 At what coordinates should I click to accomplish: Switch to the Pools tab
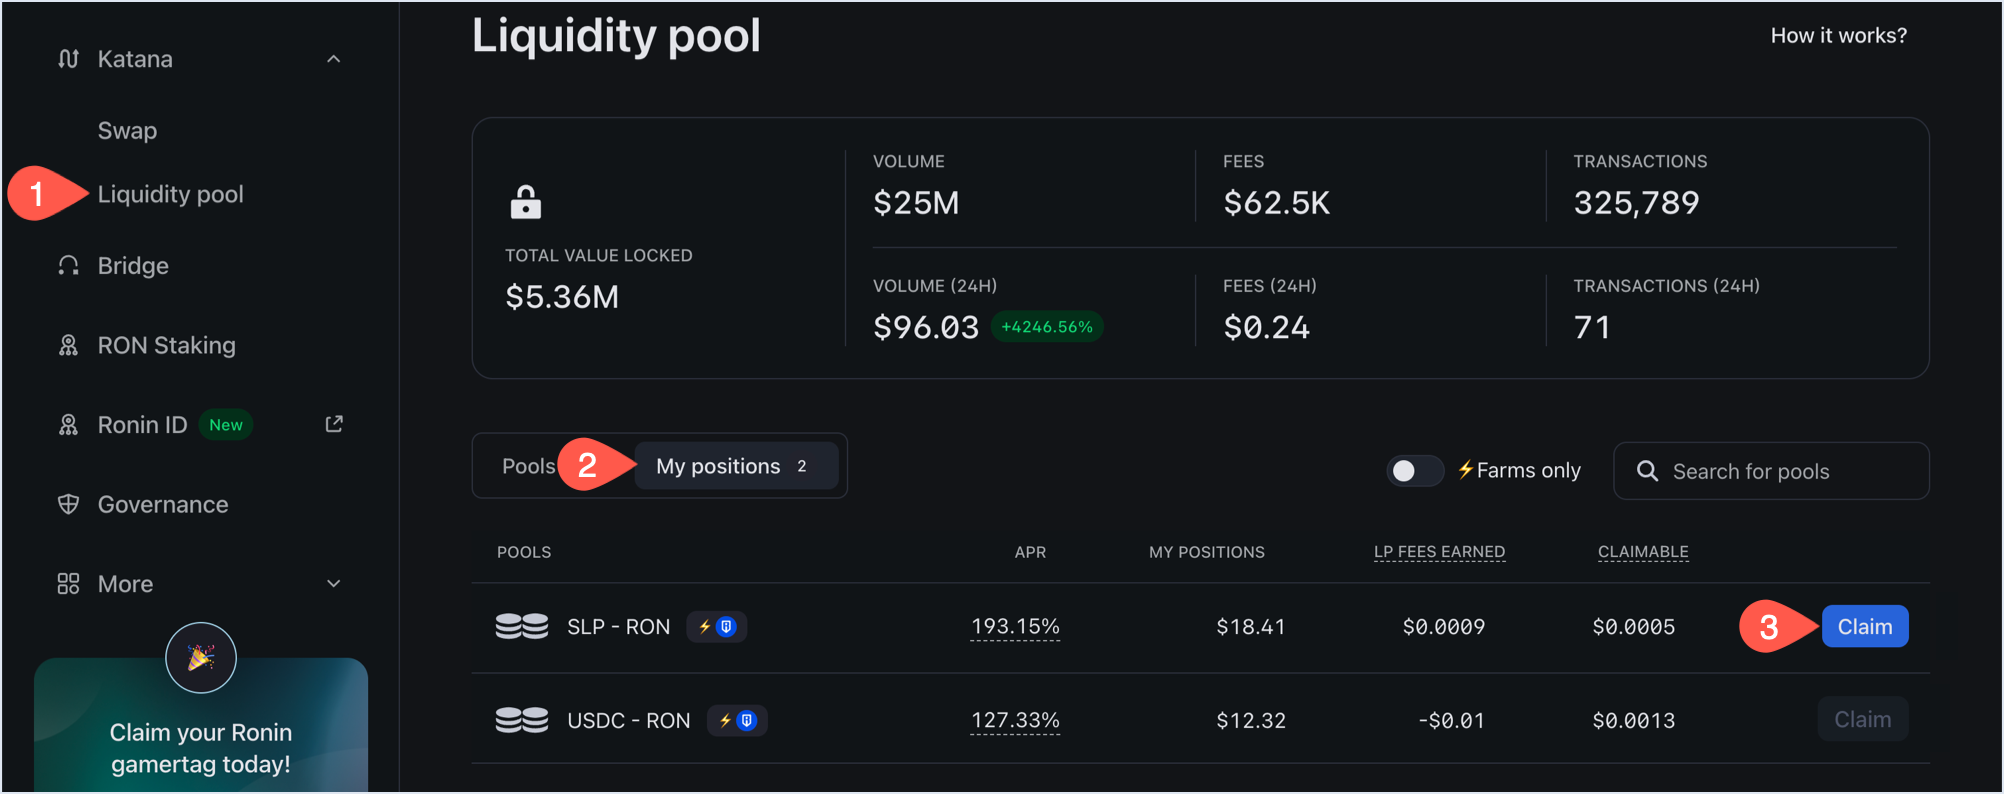pos(527,466)
